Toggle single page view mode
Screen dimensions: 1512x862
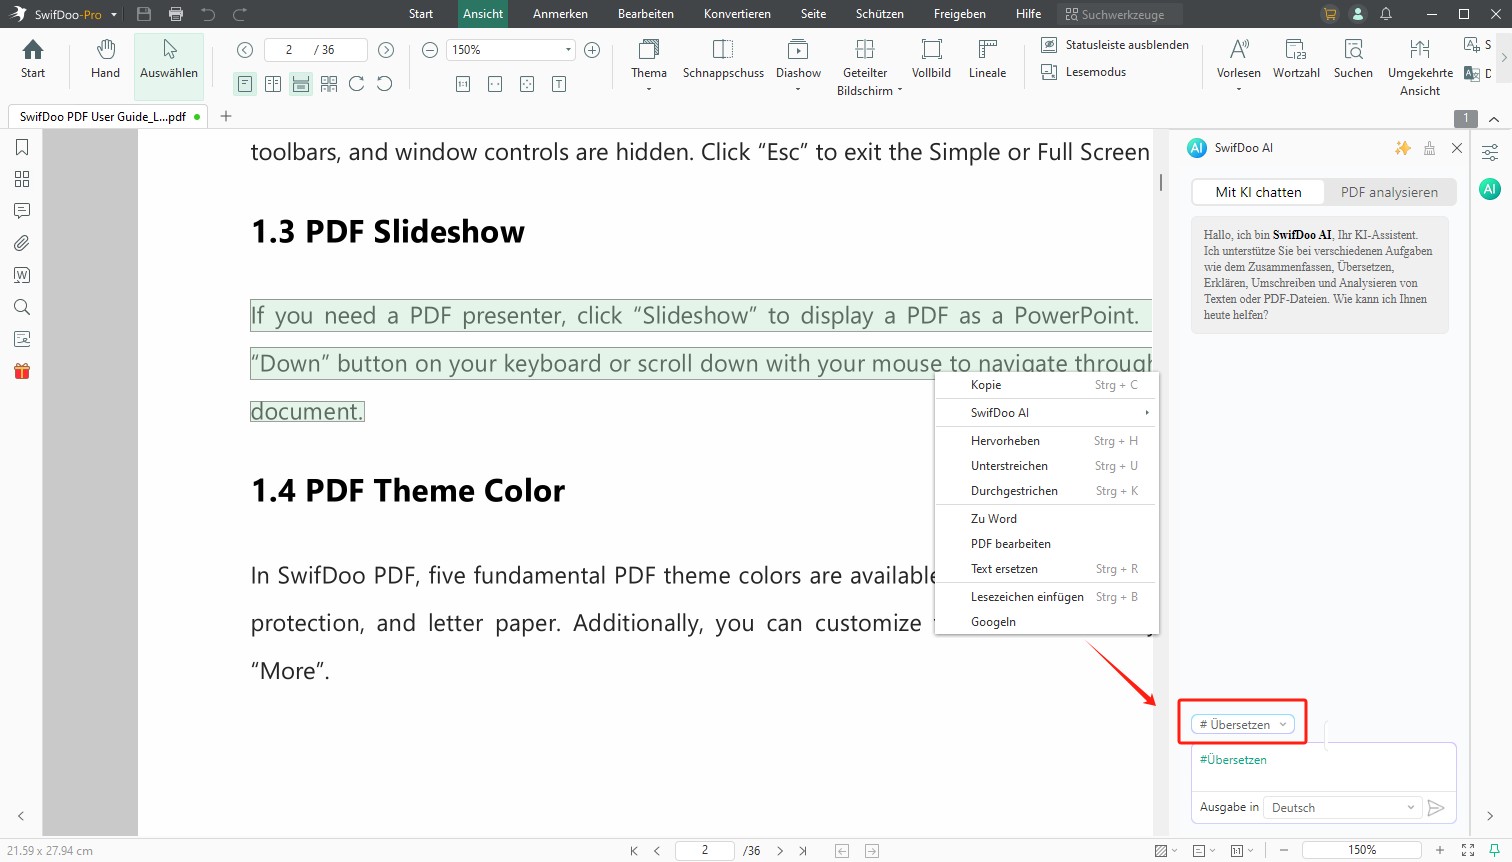pyautogui.click(x=245, y=84)
